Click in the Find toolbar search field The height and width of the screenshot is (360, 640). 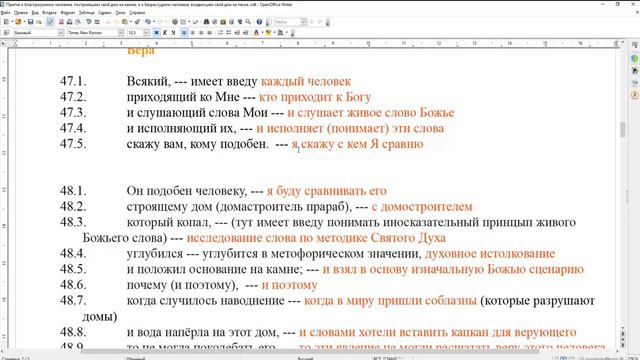click(x=287, y=22)
